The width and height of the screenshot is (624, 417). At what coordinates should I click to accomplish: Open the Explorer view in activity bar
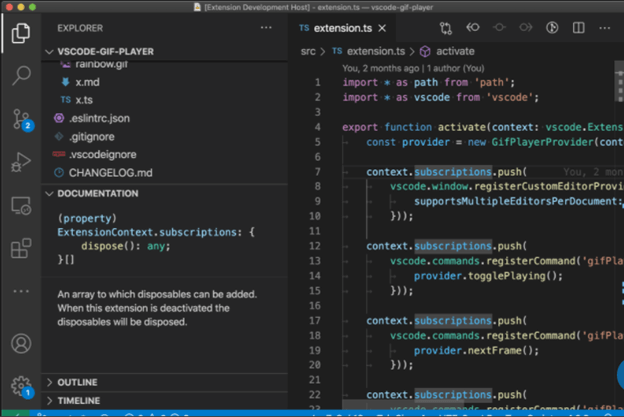[x=21, y=33]
